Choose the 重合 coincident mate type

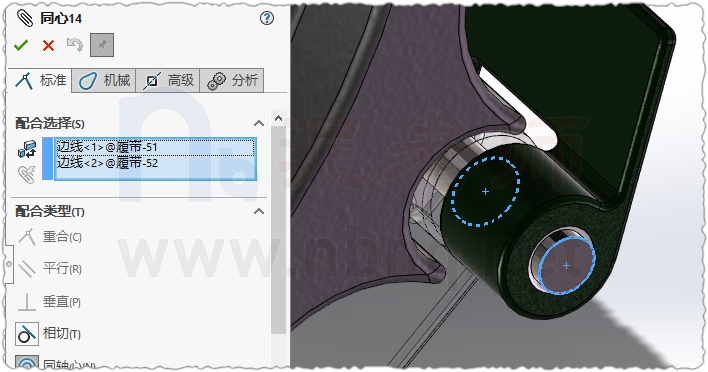[50, 237]
